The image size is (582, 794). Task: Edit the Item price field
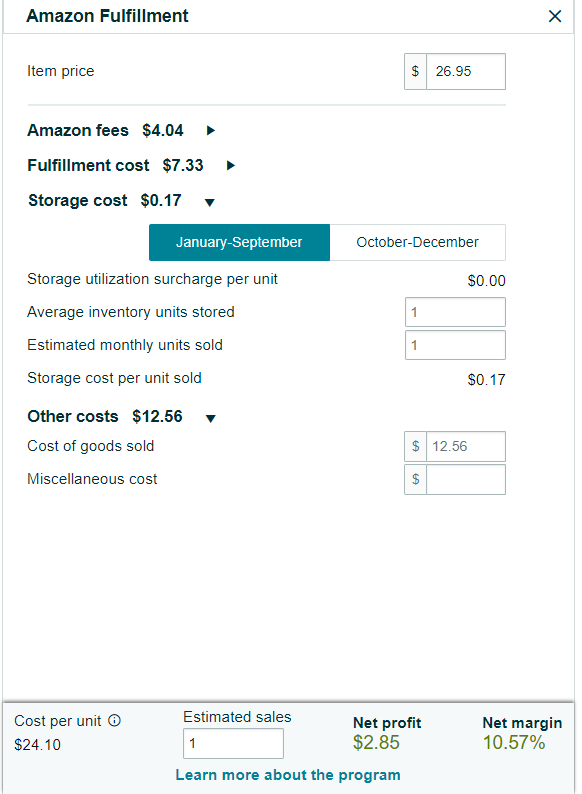coord(465,71)
